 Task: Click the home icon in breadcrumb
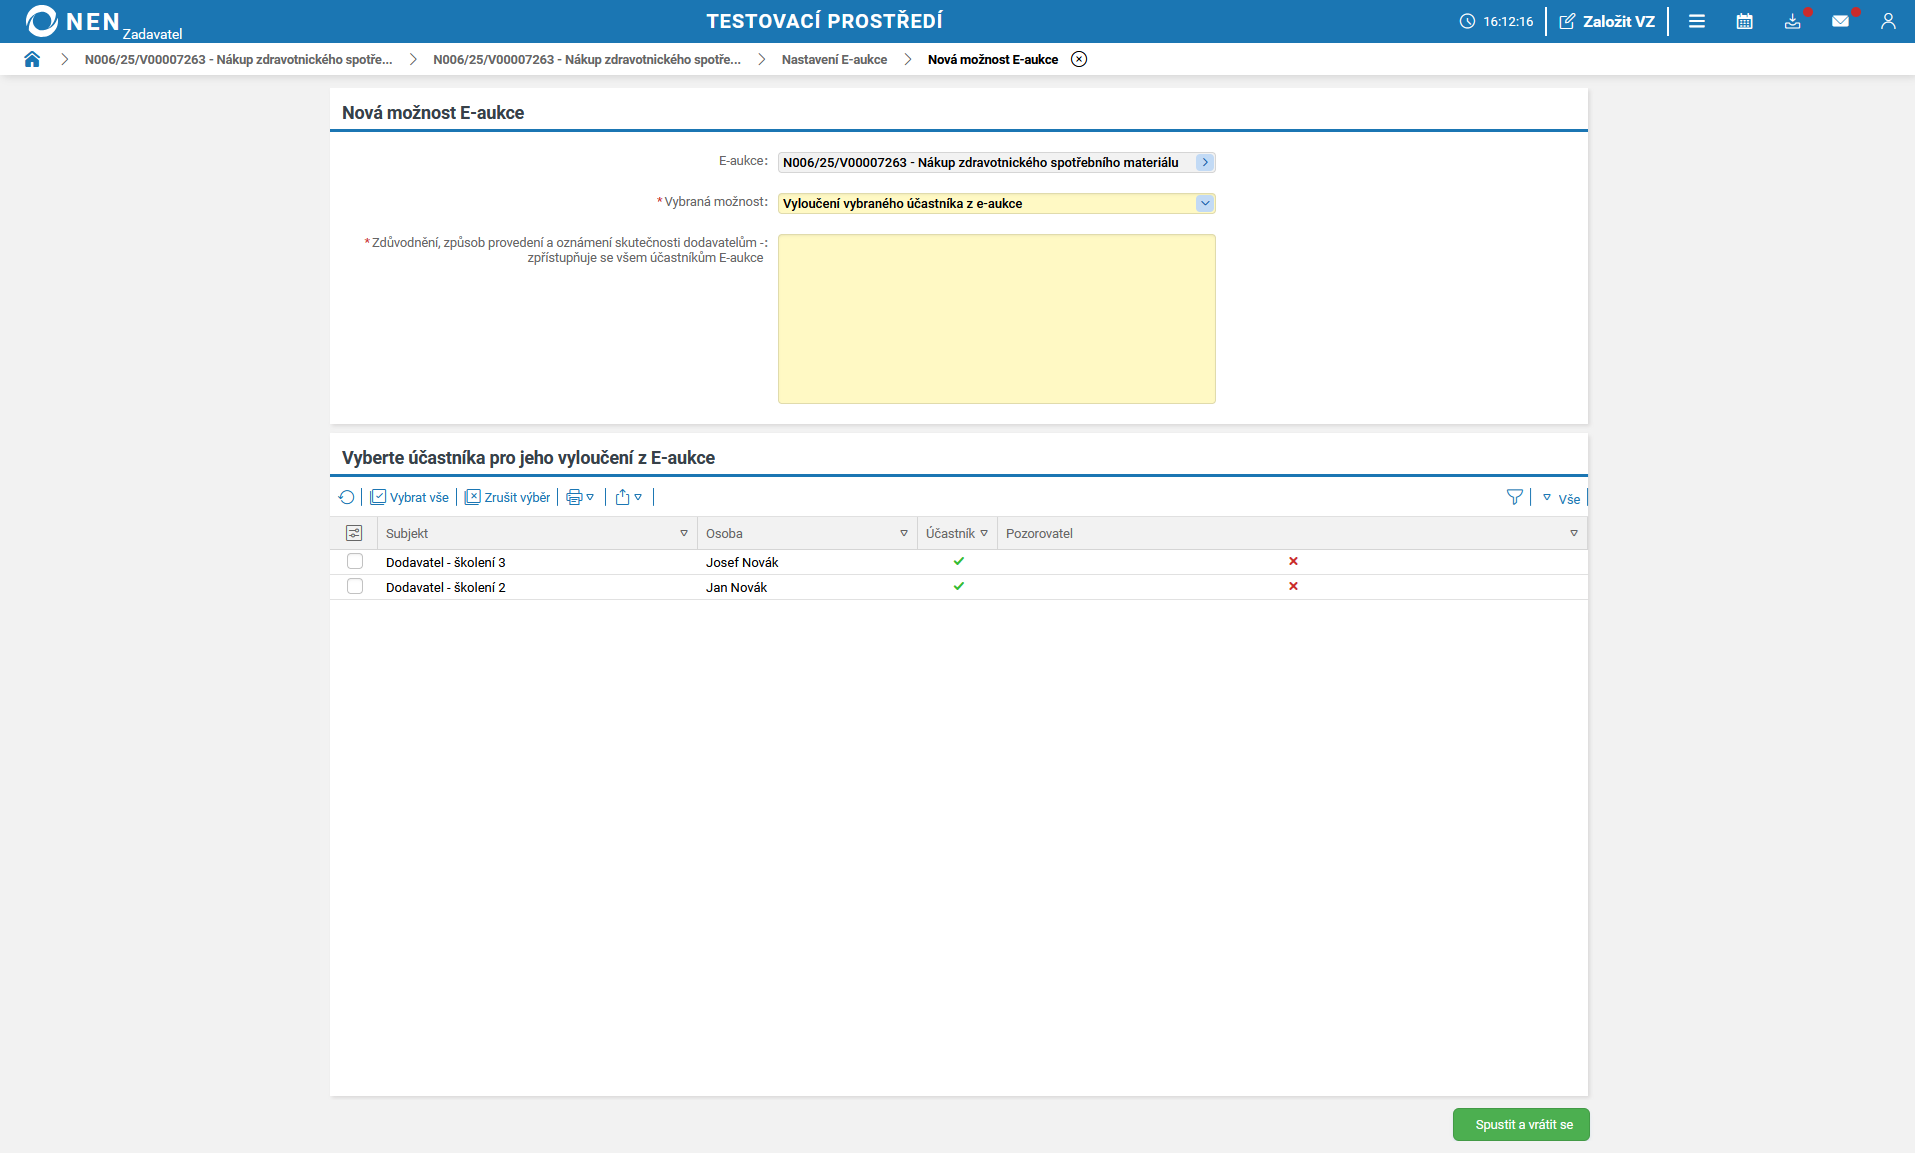32,60
